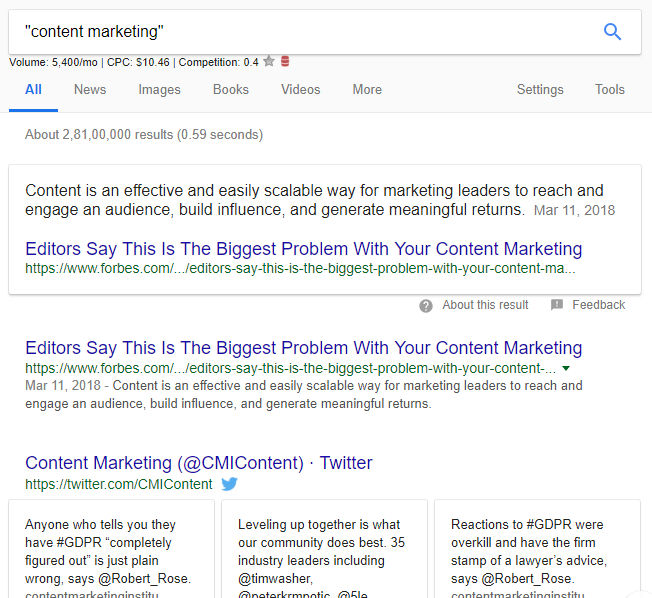Viewport: 652px width, 598px height.
Task: Open featured snippet Forbes article title link
Action: [x=303, y=249]
